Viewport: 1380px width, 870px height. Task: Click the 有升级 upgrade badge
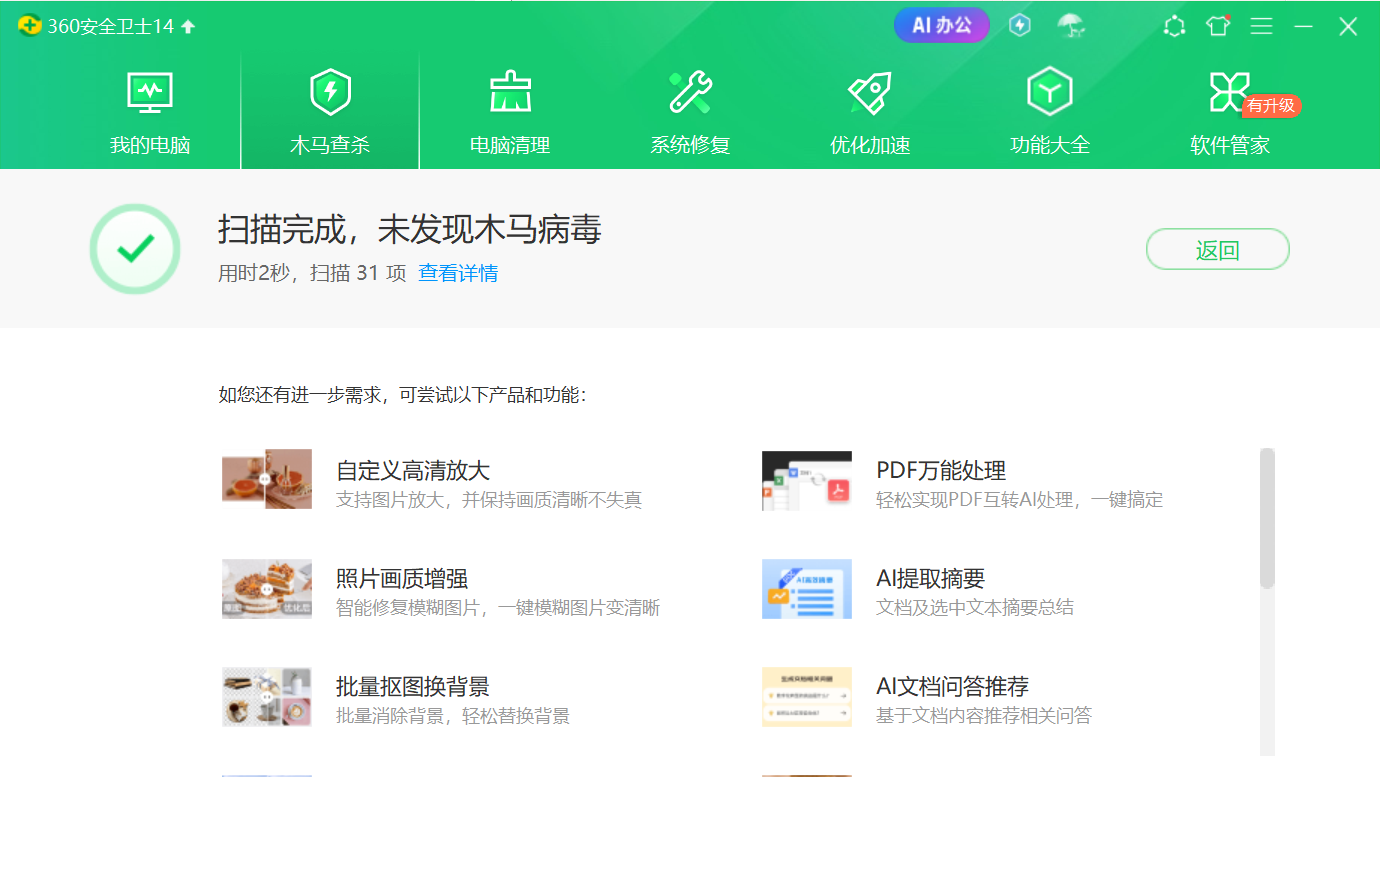click(1271, 105)
